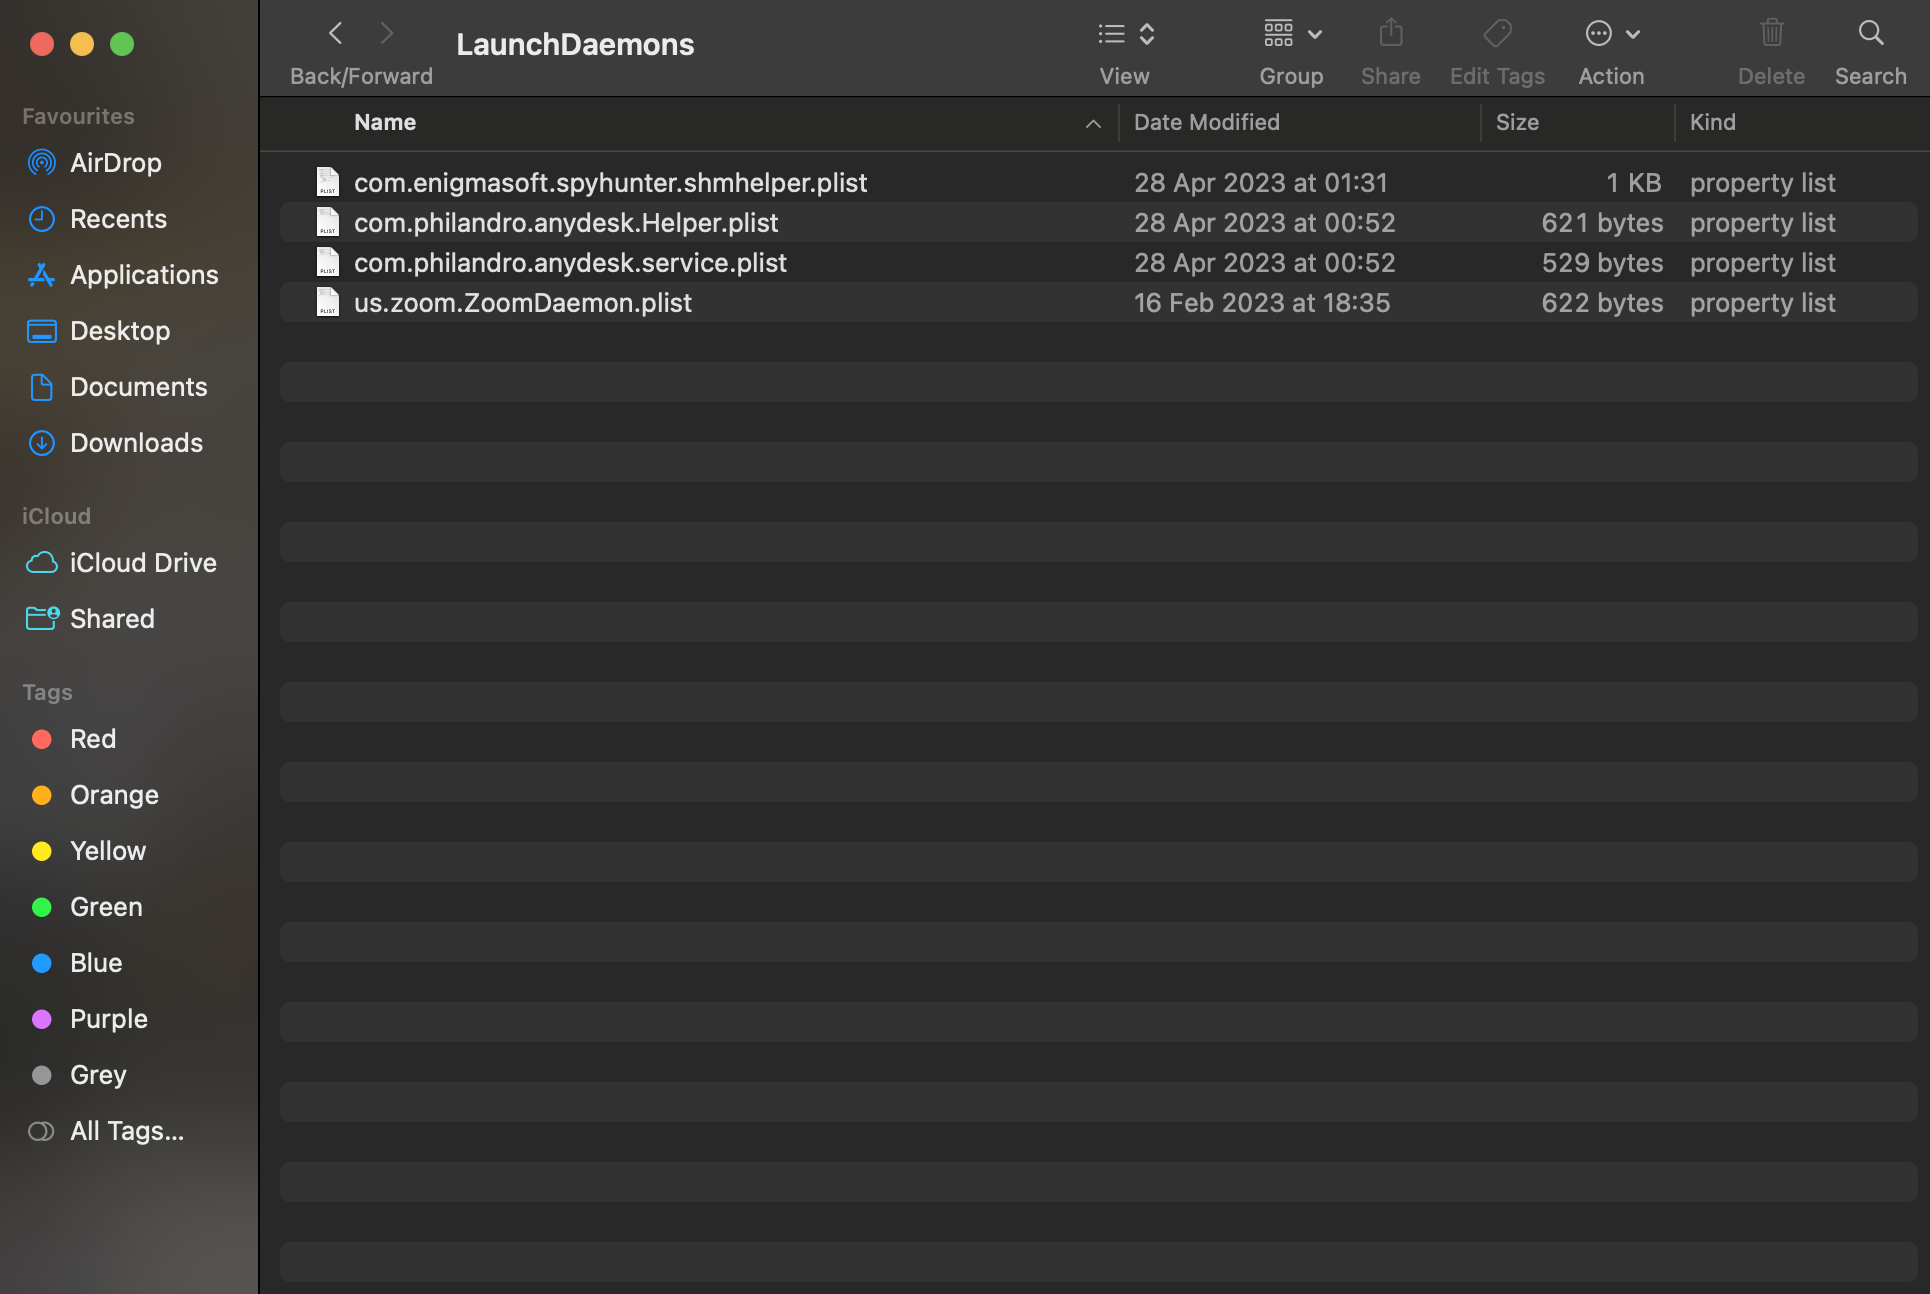Select com.philandro.anydesk.Helper.plist file

(x=565, y=223)
